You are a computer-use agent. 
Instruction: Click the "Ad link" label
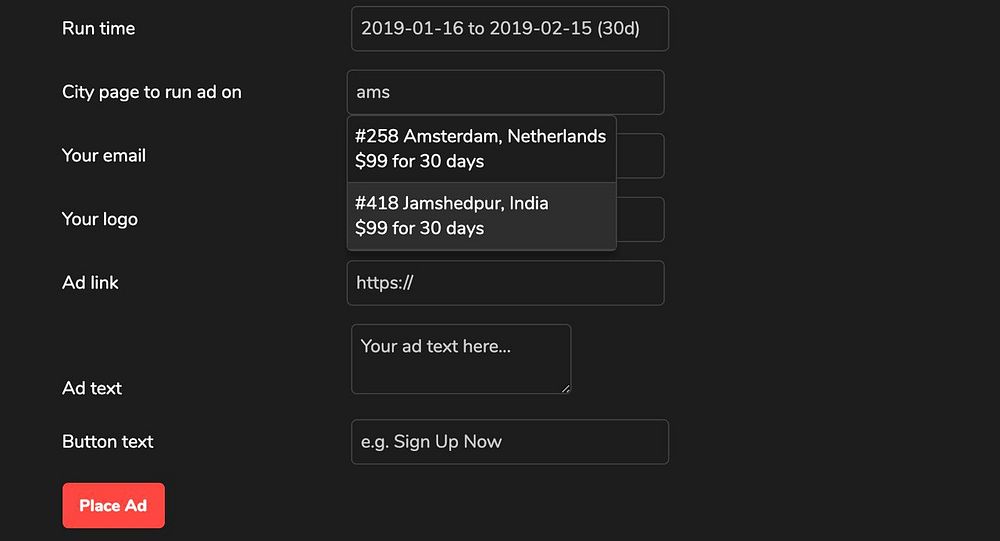click(90, 283)
